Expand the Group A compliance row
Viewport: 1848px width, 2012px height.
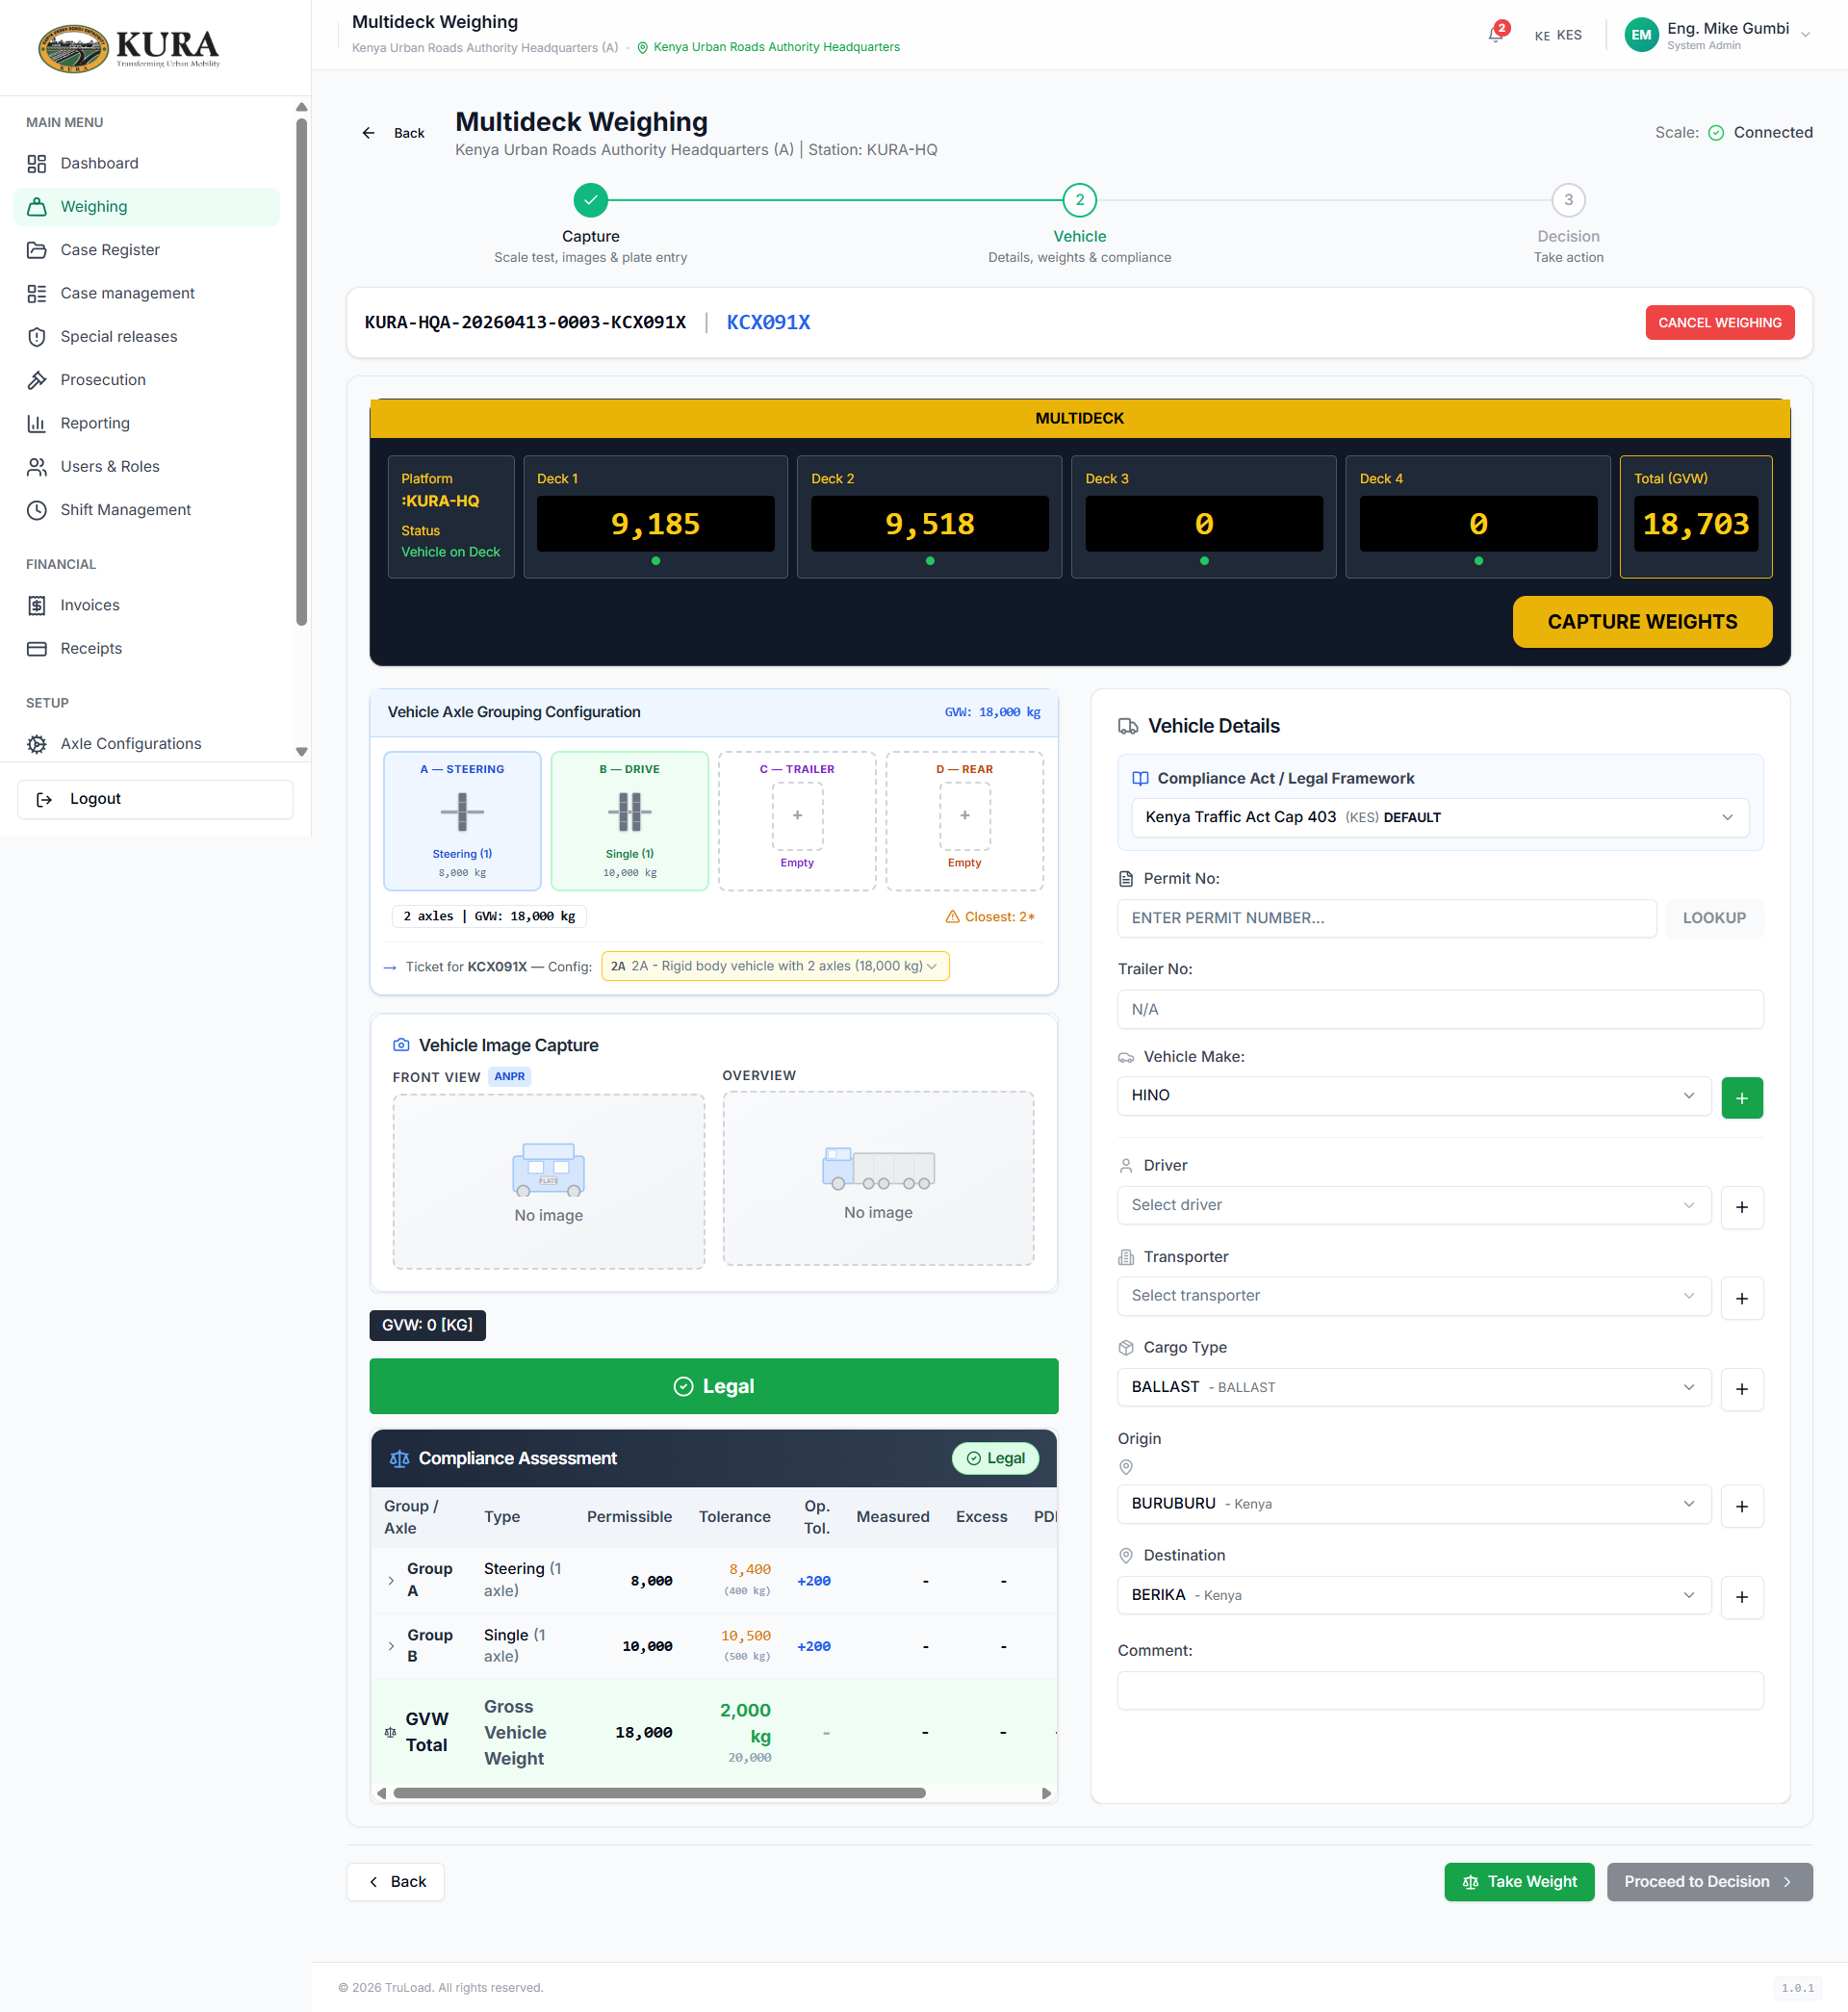[x=390, y=1580]
